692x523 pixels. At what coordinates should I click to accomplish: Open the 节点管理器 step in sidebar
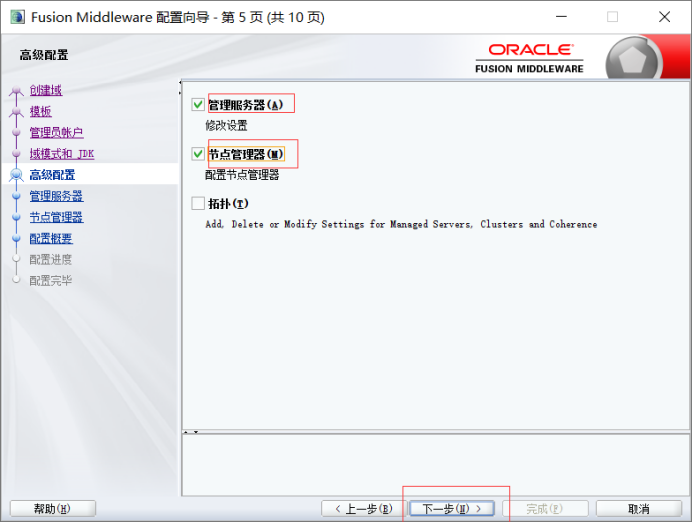point(56,217)
